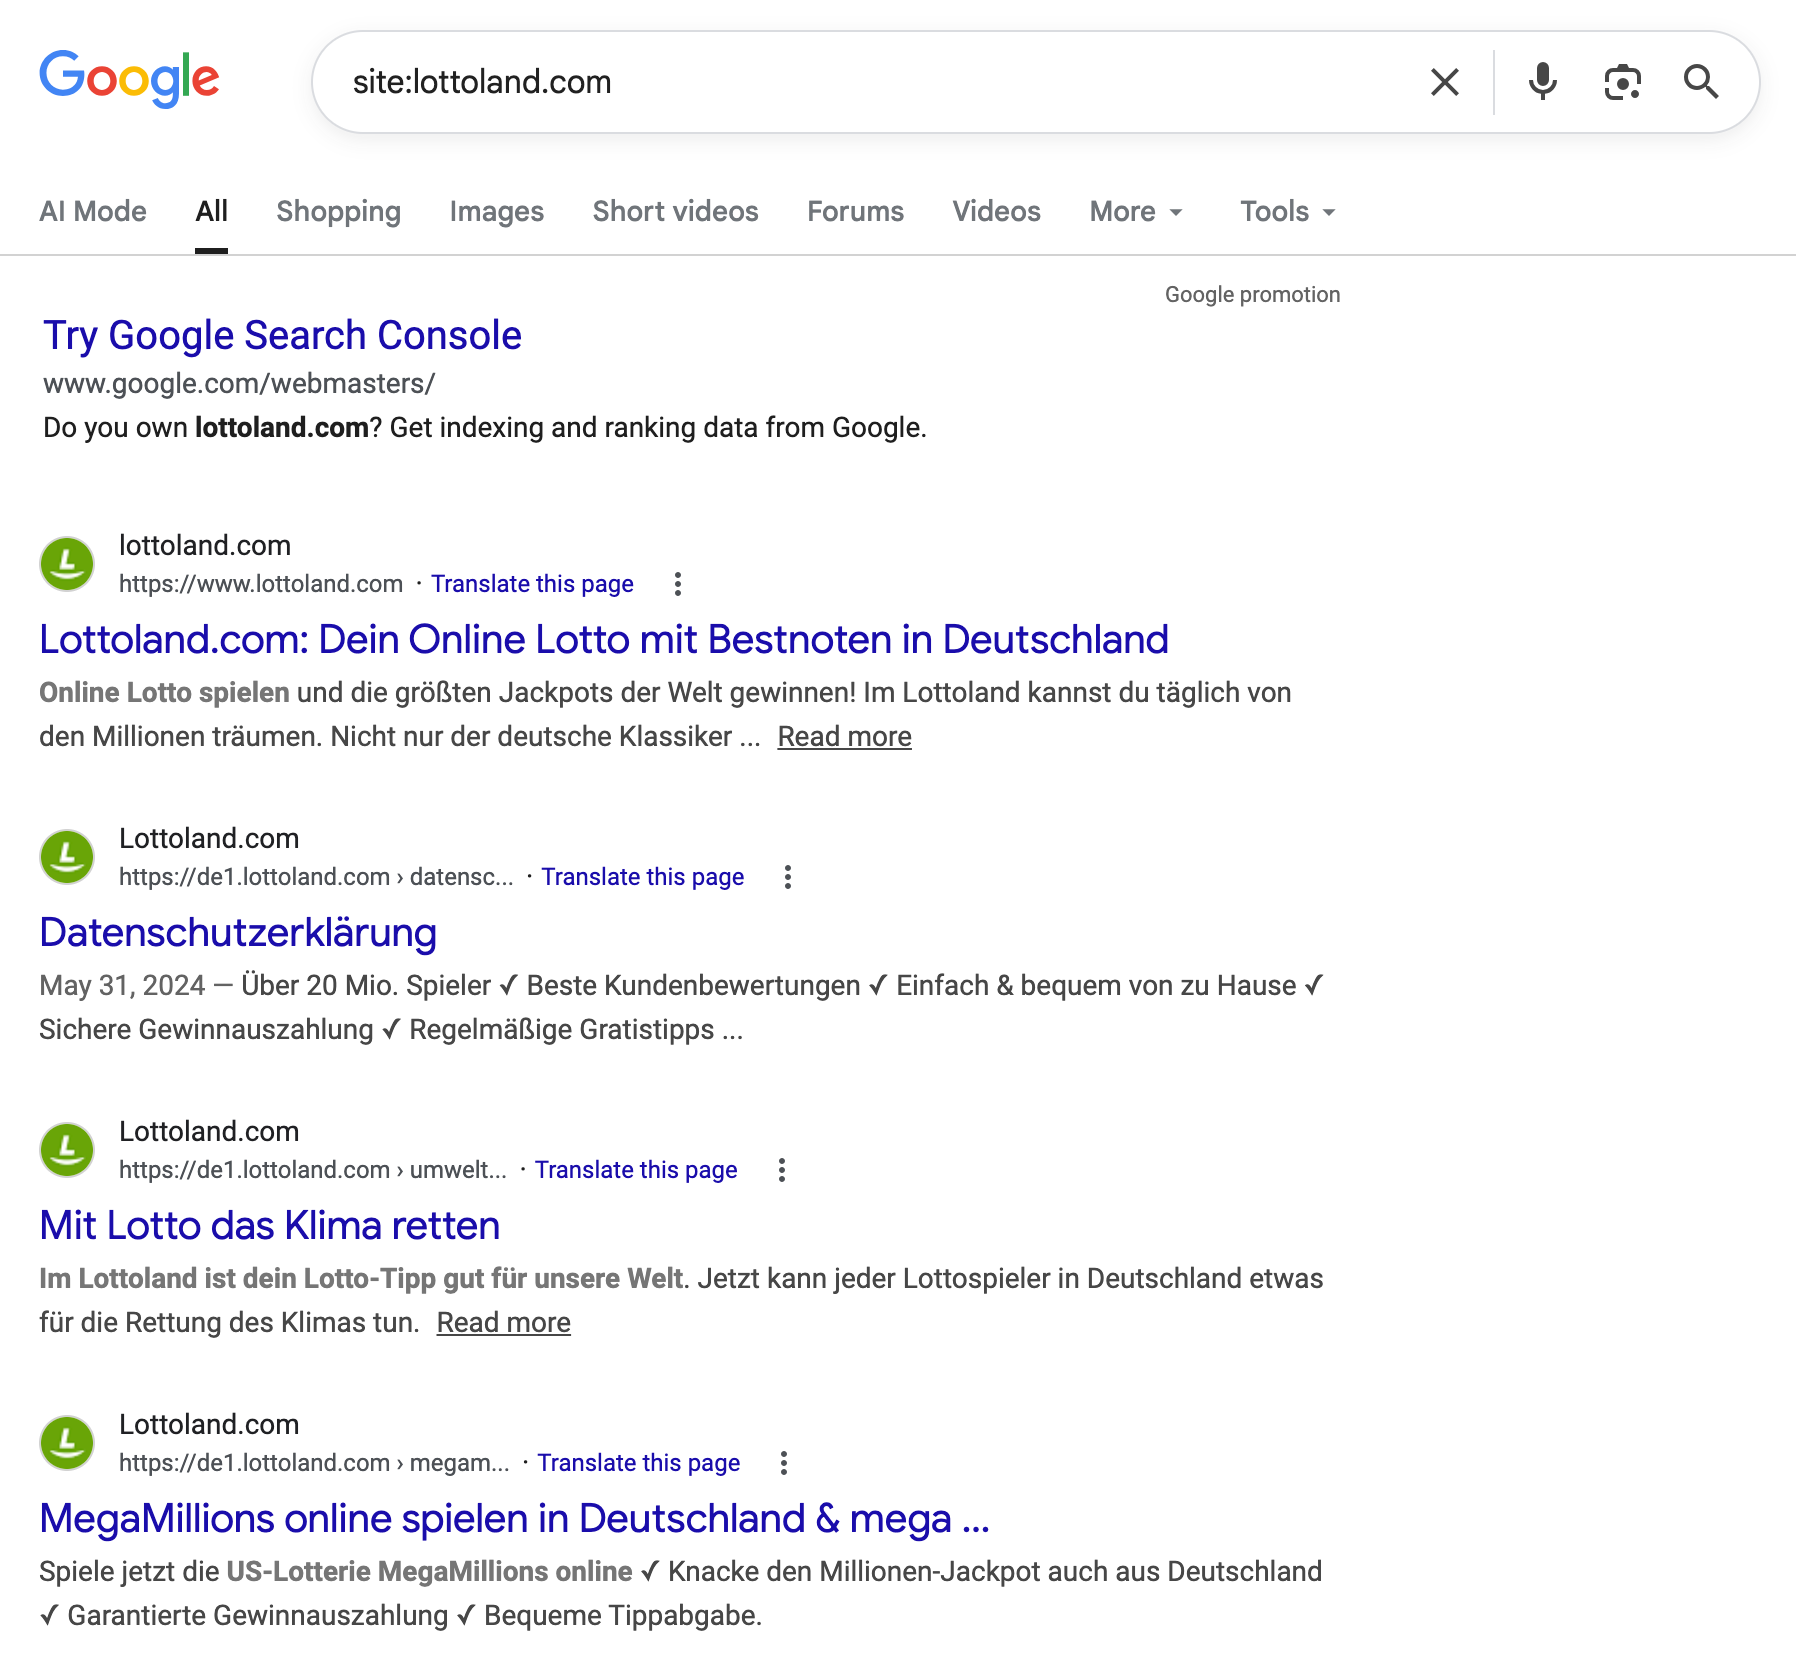Activate voice search with the microphone icon
This screenshot has width=1796, height=1666.
pyautogui.click(x=1541, y=82)
